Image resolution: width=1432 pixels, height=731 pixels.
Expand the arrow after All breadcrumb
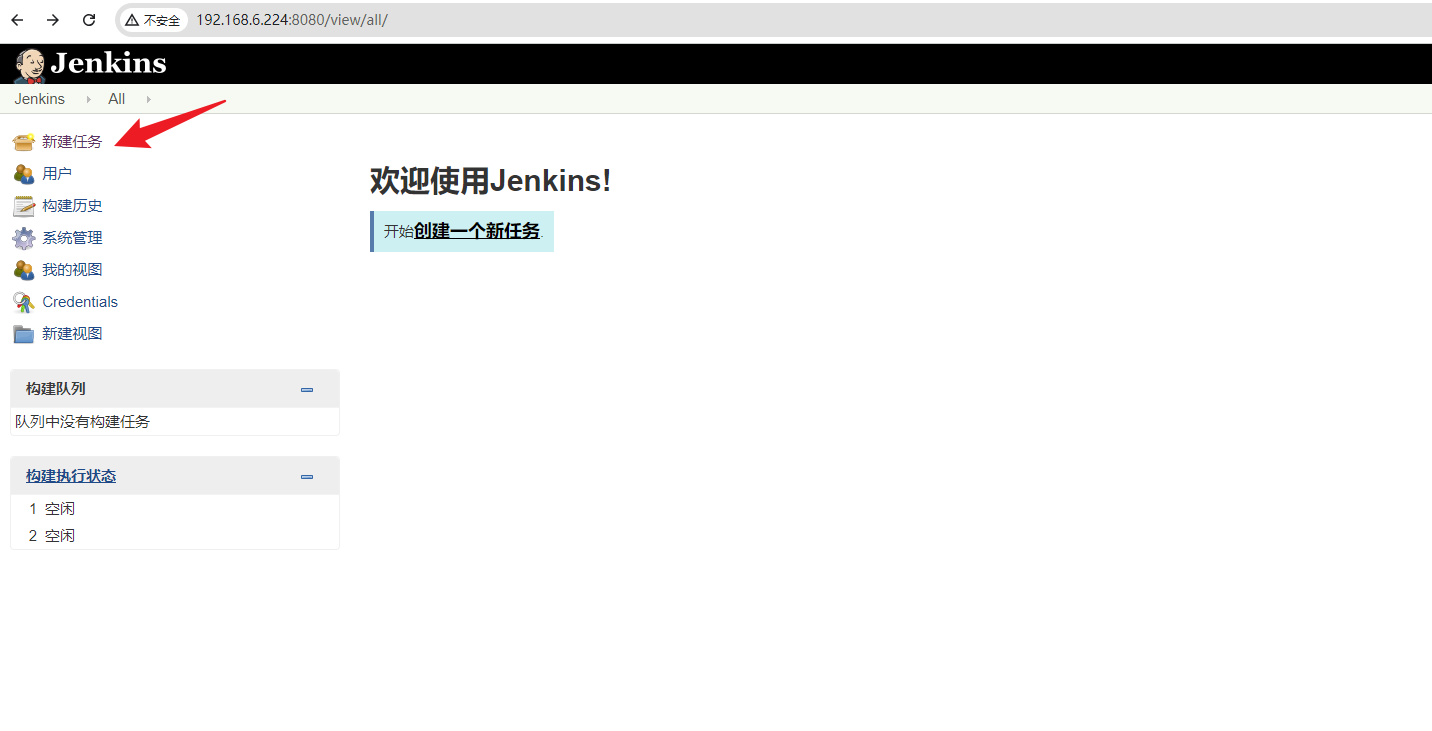148,99
